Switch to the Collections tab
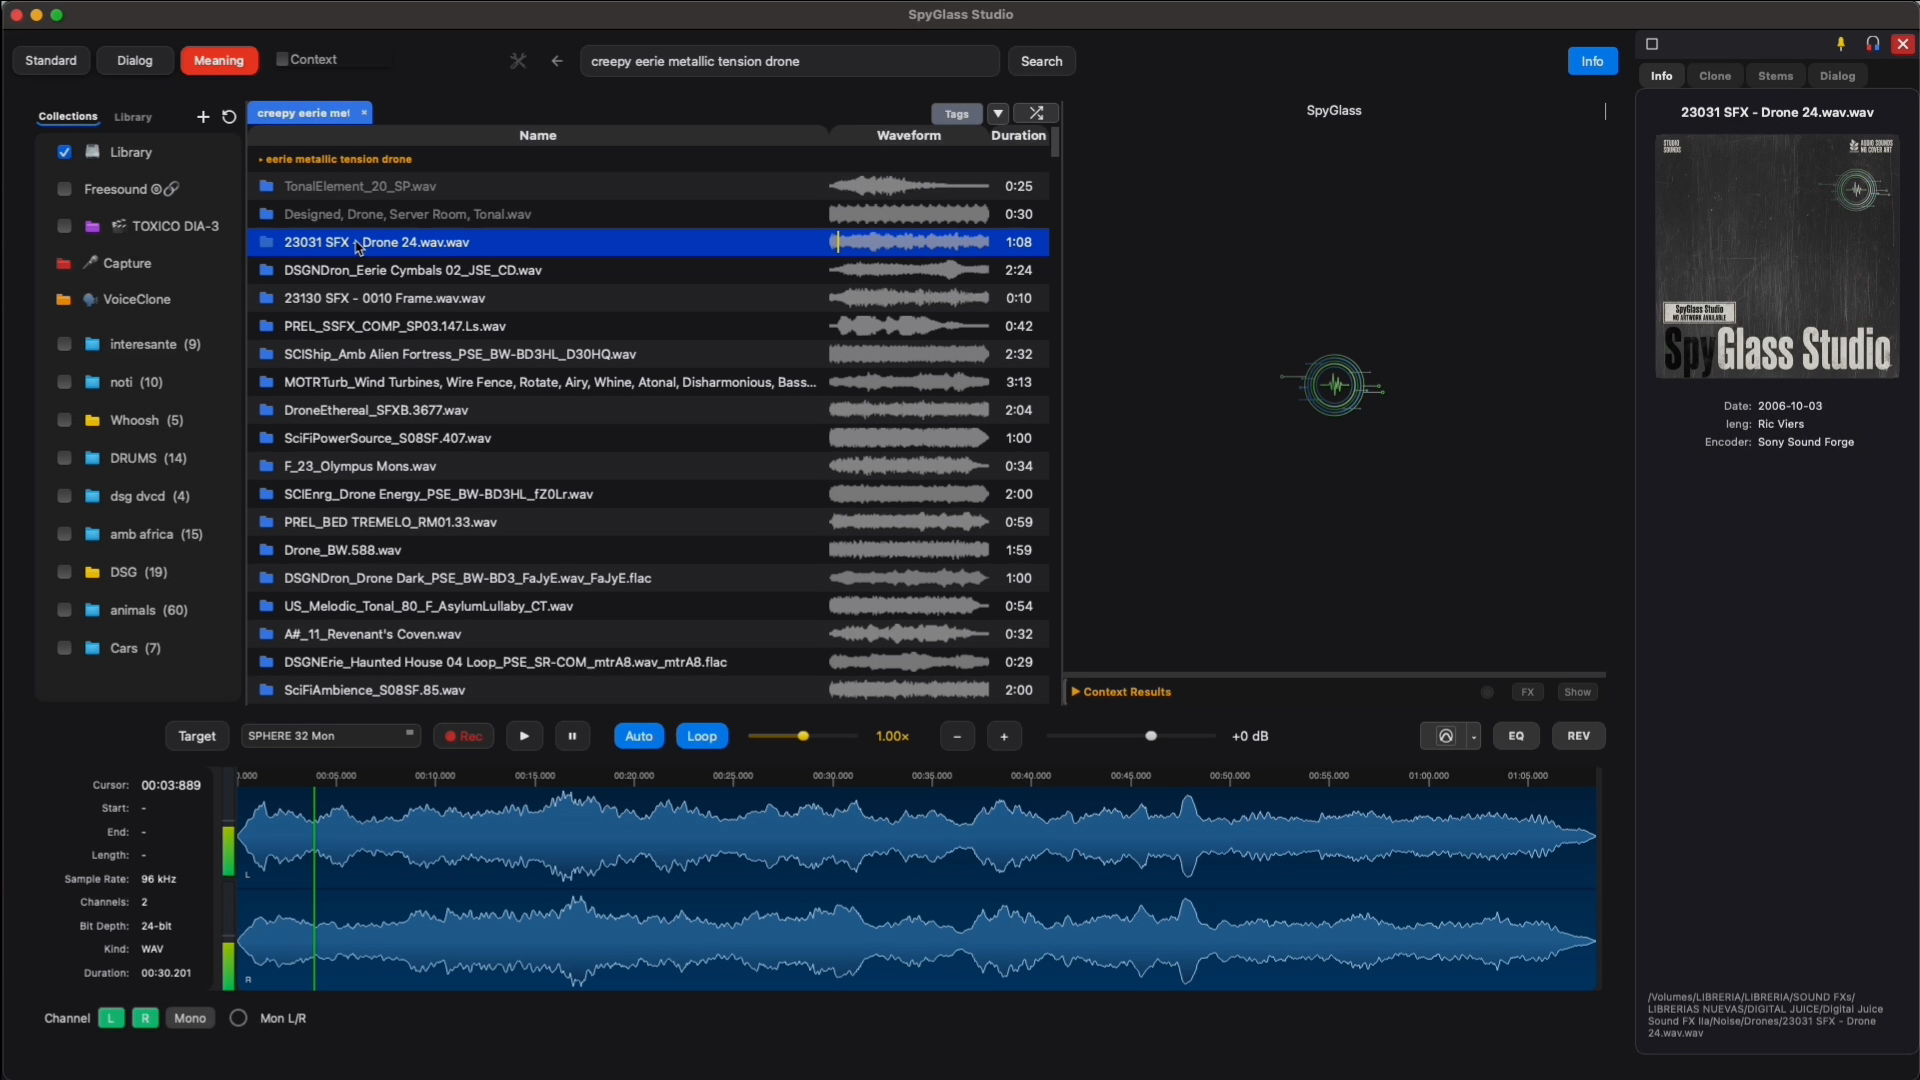The width and height of the screenshot is (1920, 1080). coord(68,117)
